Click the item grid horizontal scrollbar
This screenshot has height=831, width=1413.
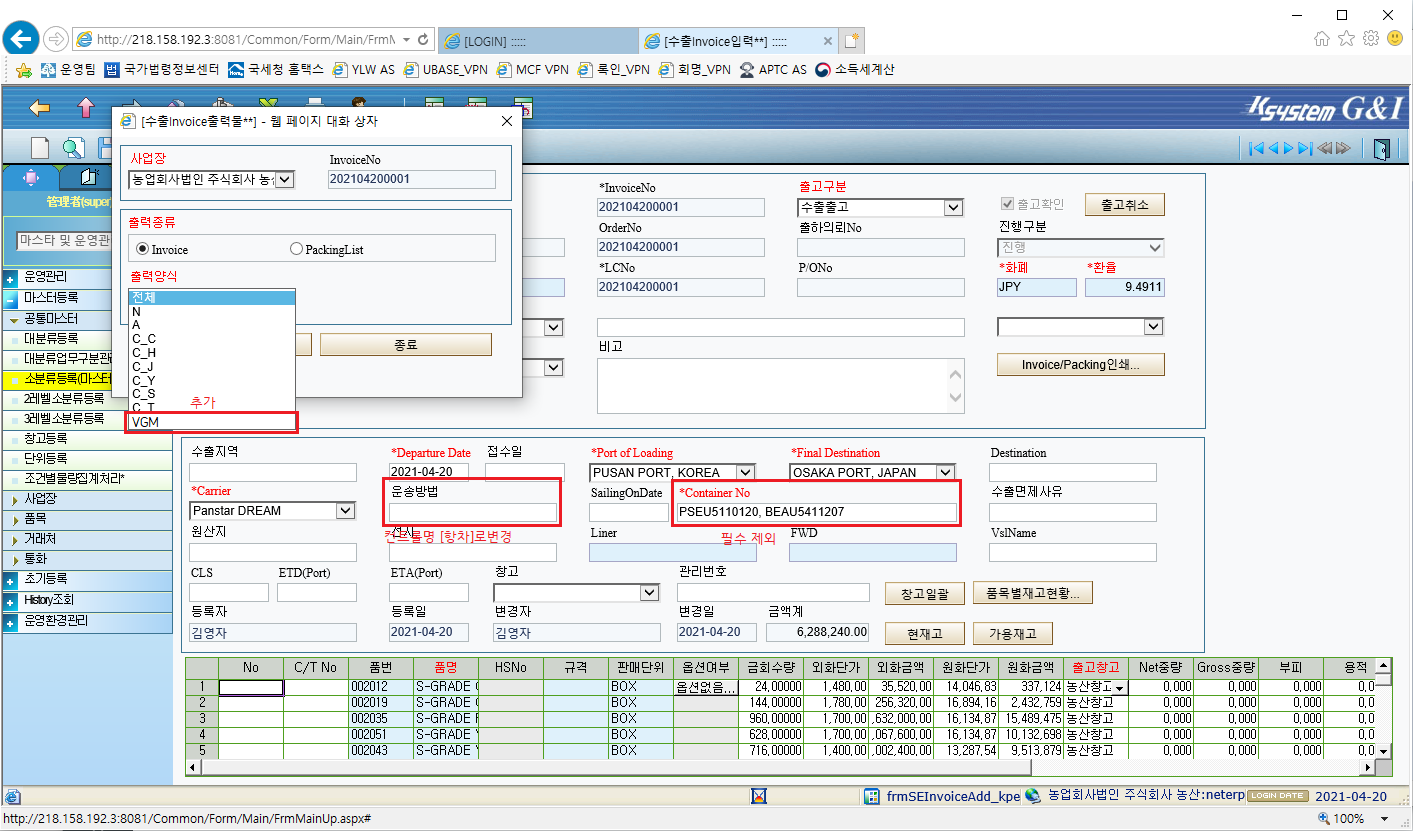coord(782,768)
